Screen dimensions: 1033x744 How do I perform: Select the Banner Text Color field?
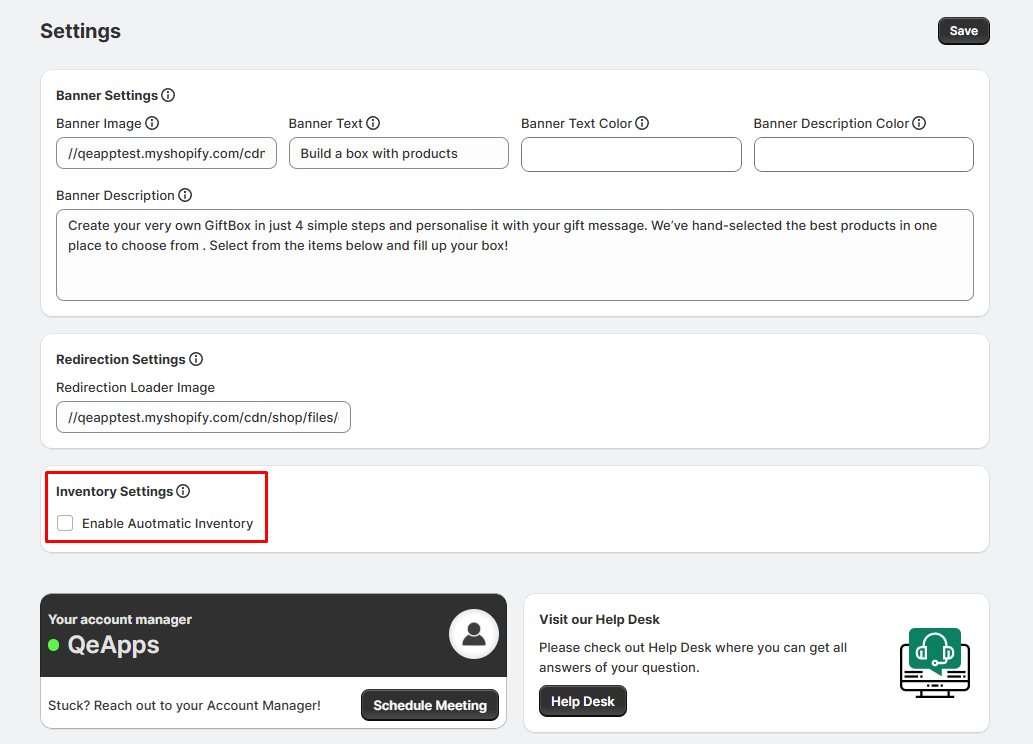pos(631,154)
